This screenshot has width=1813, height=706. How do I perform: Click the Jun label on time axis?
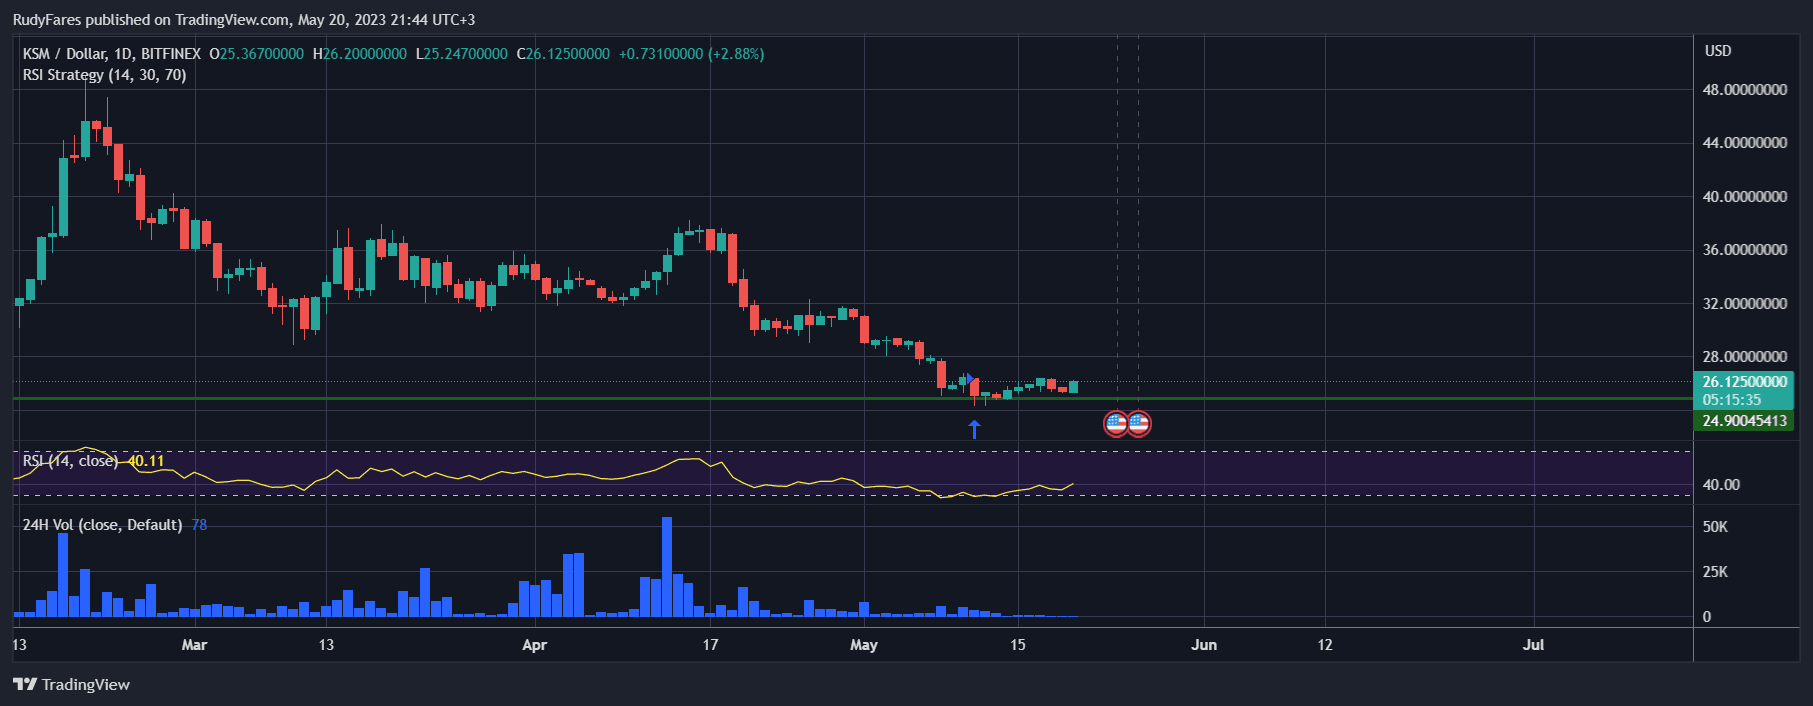1204,645
